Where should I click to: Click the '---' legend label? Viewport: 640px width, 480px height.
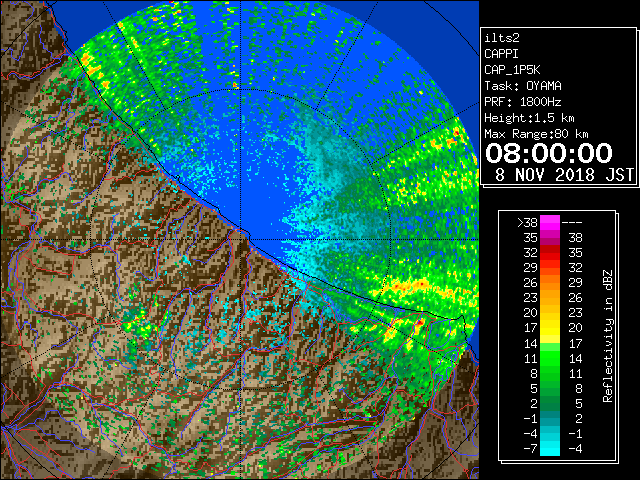pos(572,223)
